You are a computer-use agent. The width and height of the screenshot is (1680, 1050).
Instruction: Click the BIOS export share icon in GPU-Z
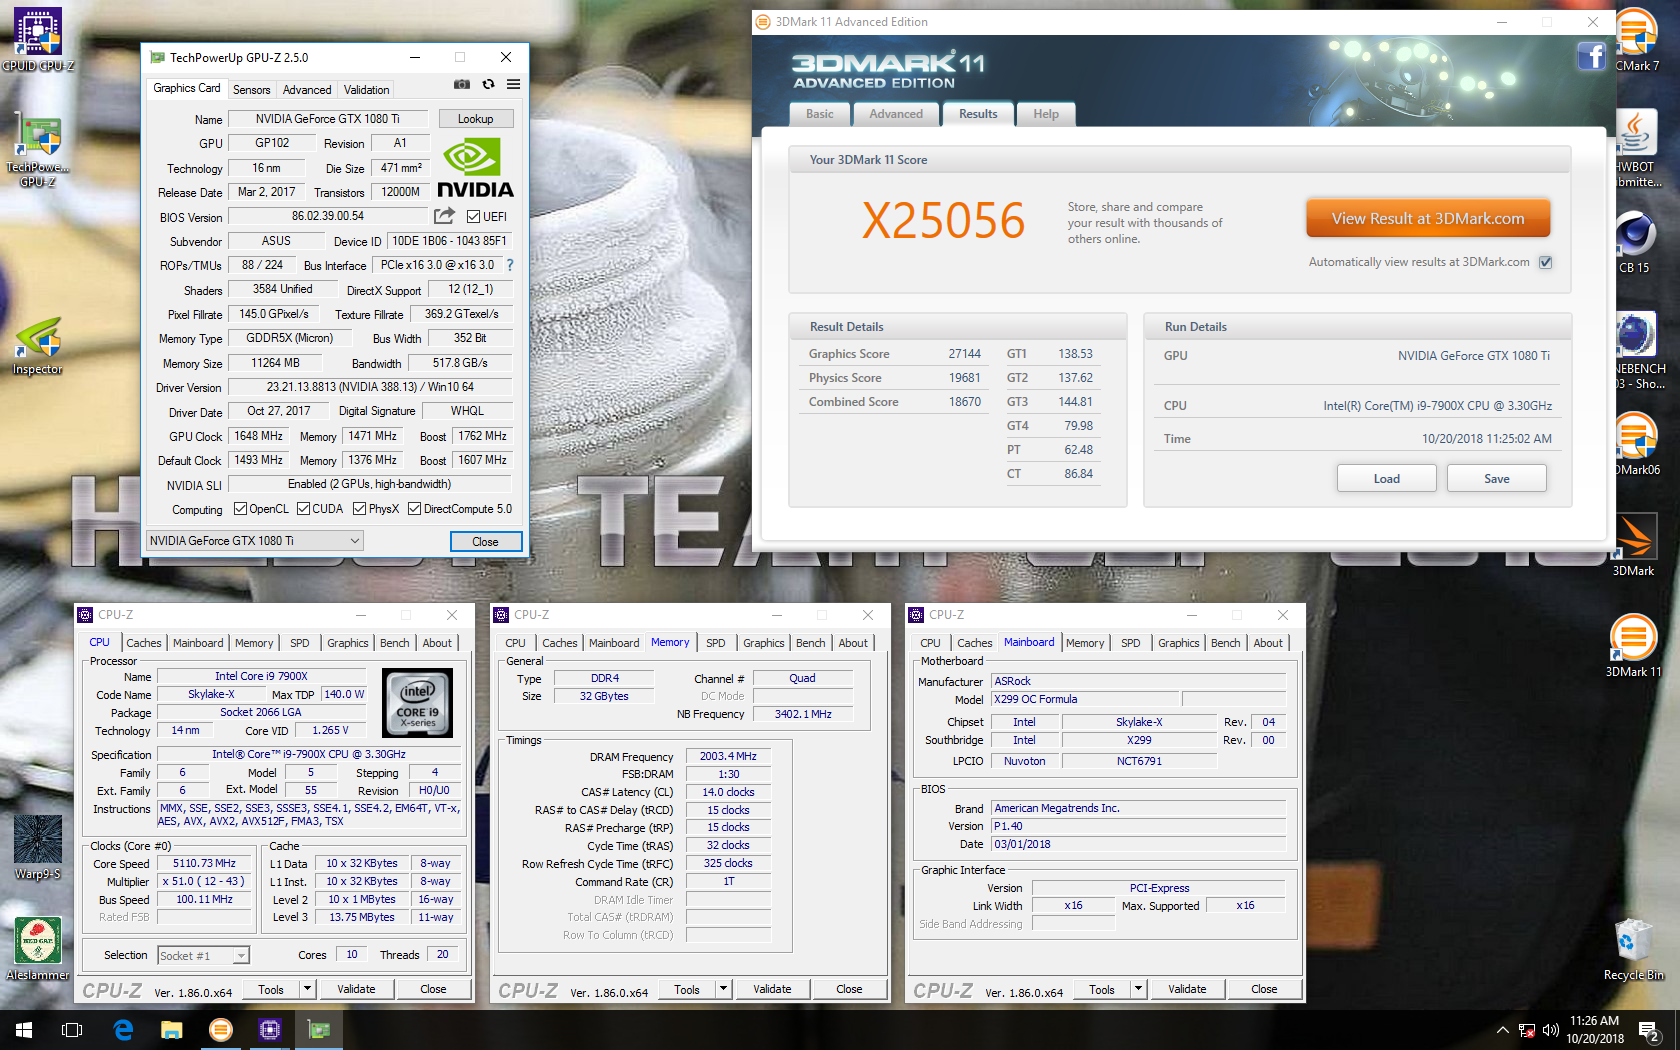(444, 216)
